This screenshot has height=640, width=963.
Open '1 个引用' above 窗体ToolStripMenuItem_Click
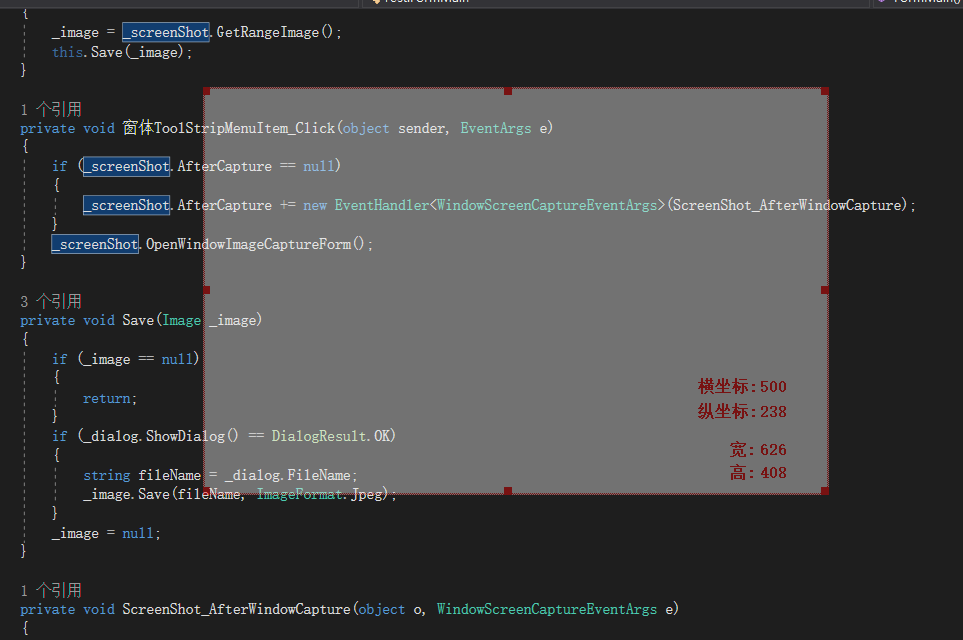51,109
